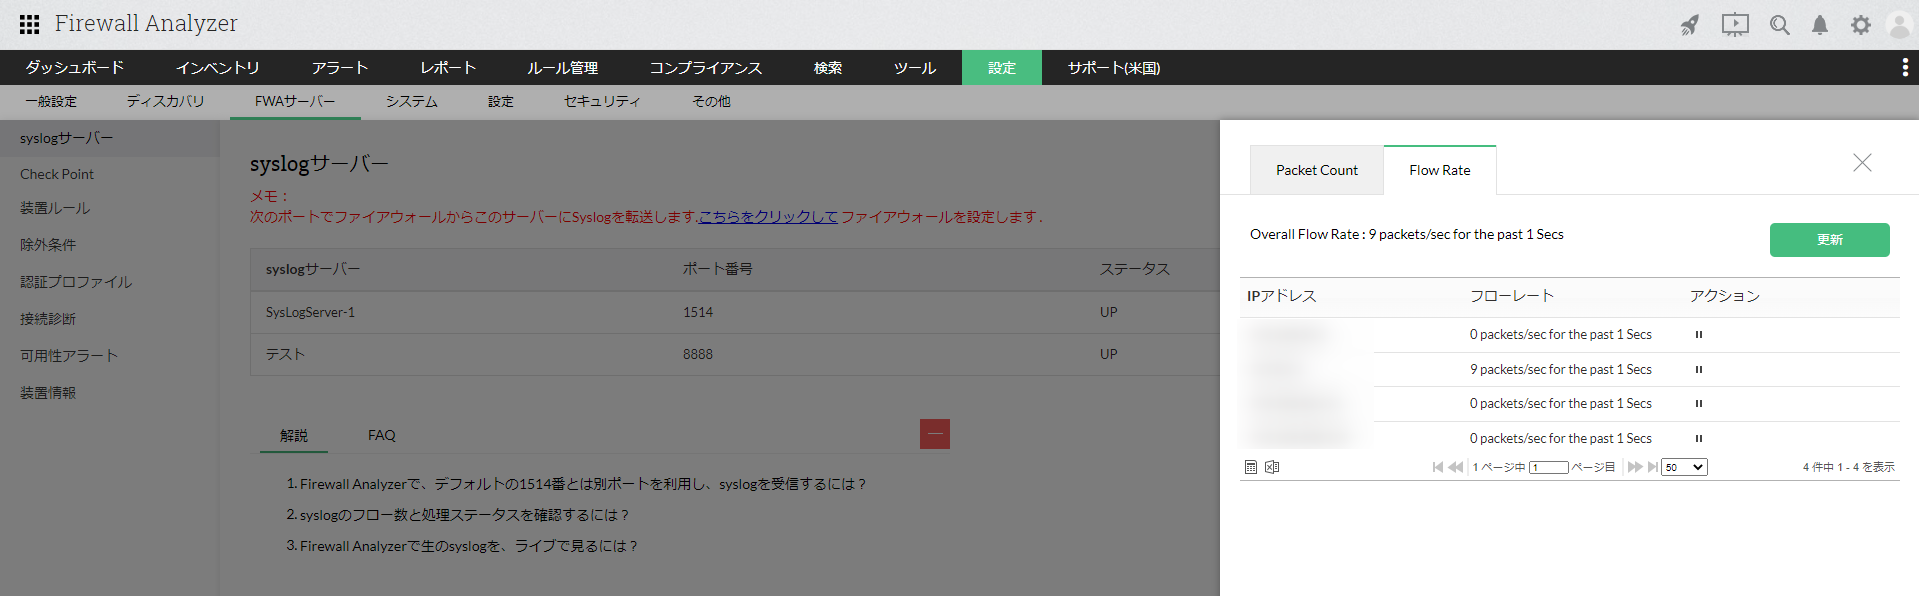
Task: Click the column chooser table icon
Action: click(x=1251, y=467)
